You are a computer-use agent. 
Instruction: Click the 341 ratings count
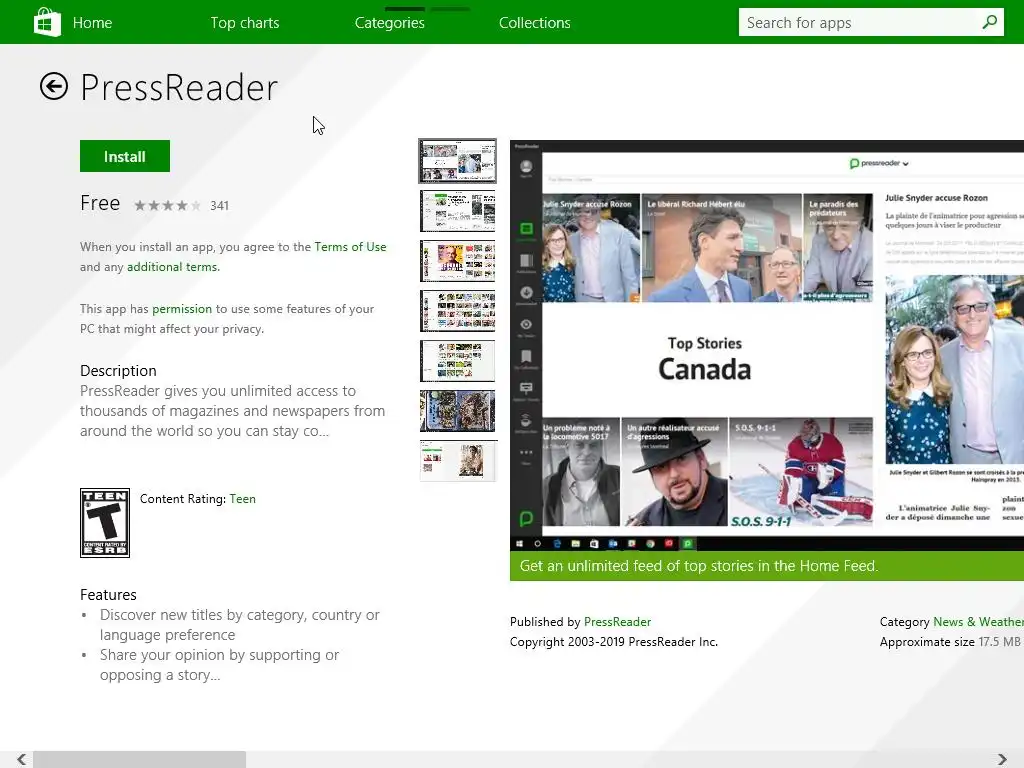point(219,206)
